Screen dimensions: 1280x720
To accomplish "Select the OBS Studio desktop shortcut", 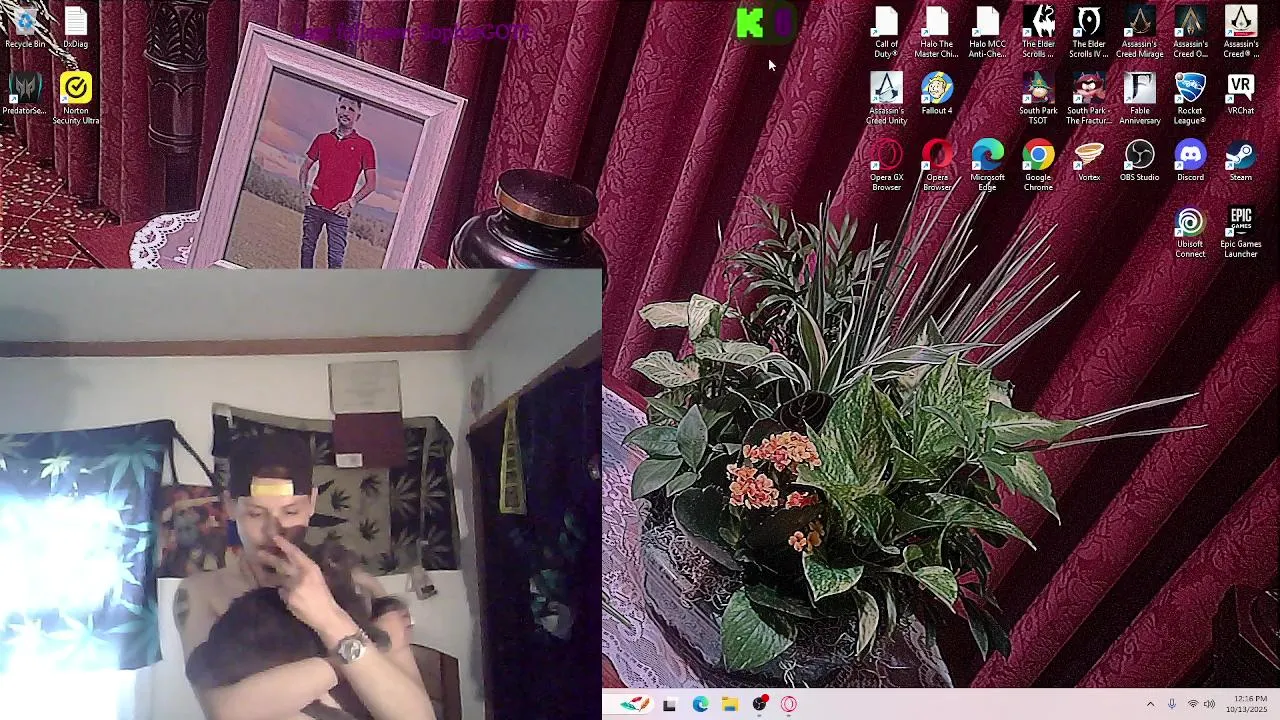I will click(x=1140, y=161).
